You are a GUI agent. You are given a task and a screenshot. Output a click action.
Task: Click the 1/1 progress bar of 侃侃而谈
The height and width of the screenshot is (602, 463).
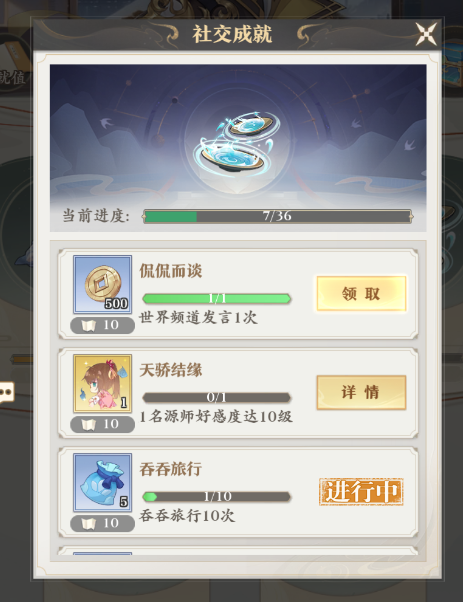tap(217, 298)
